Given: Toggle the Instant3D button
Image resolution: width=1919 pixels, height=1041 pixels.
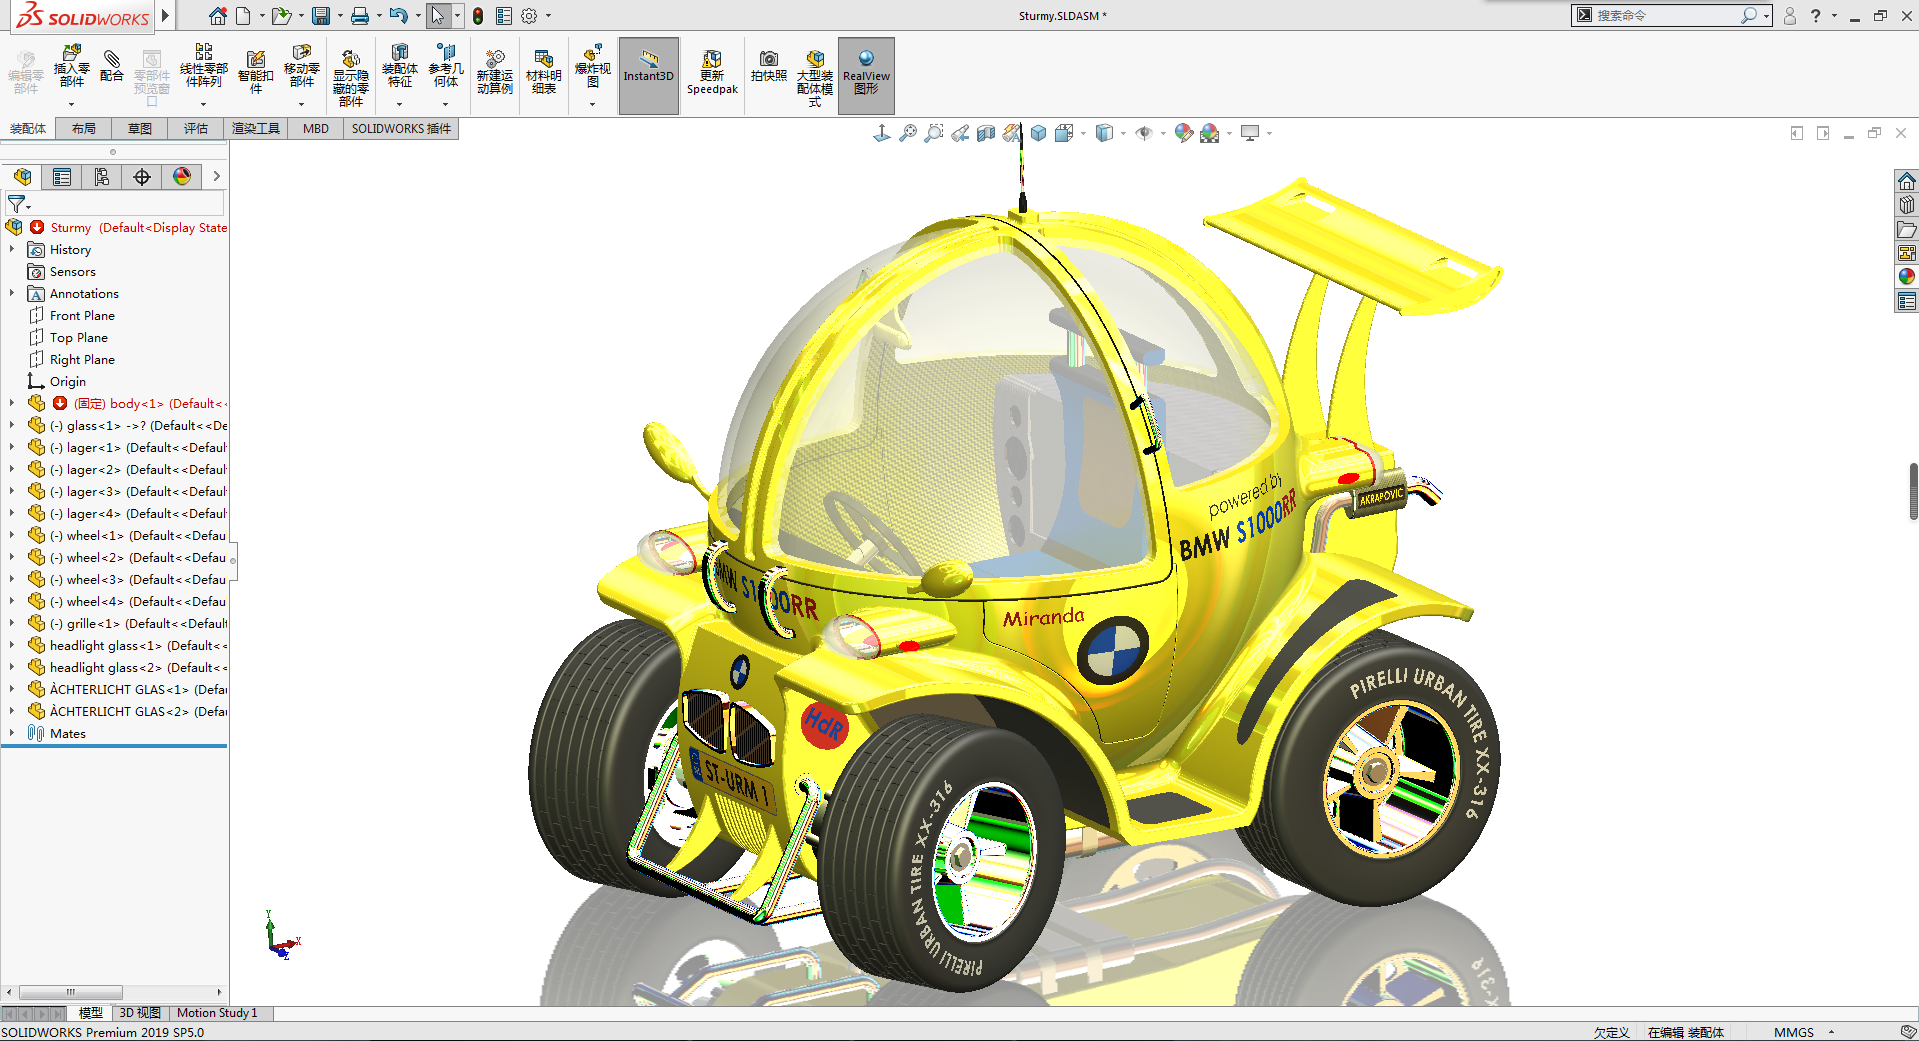Looking at the screenshot, I should (649, 75).
